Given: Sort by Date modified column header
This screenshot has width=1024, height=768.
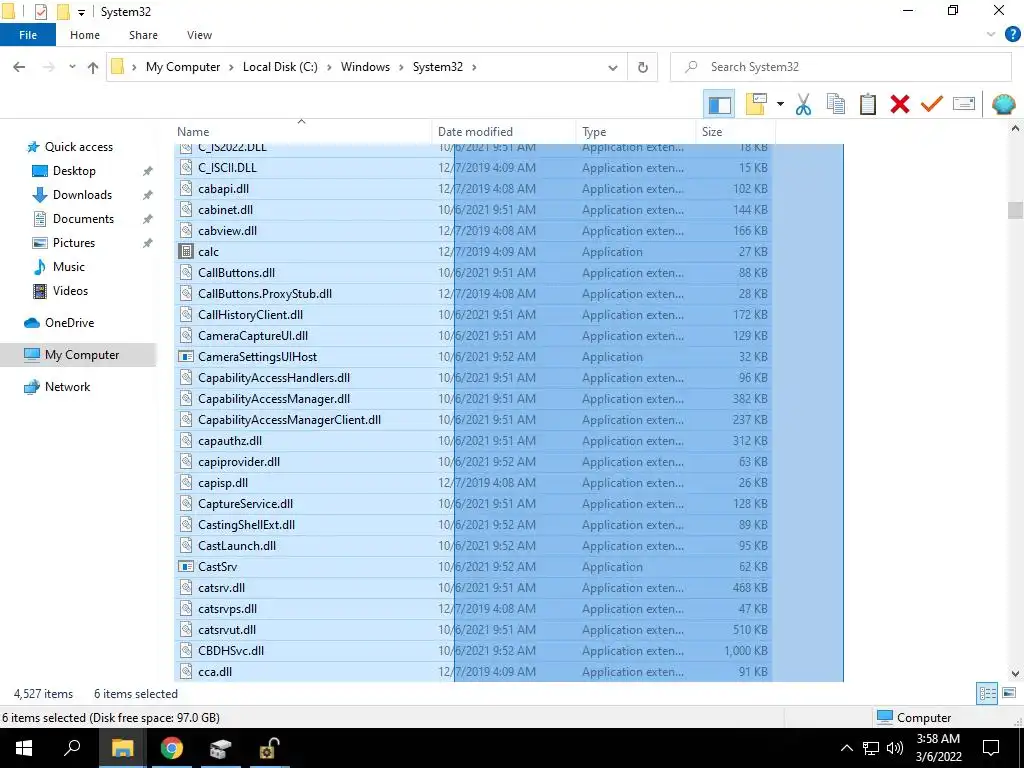Looking at the screenshot, I should [504, 131].
